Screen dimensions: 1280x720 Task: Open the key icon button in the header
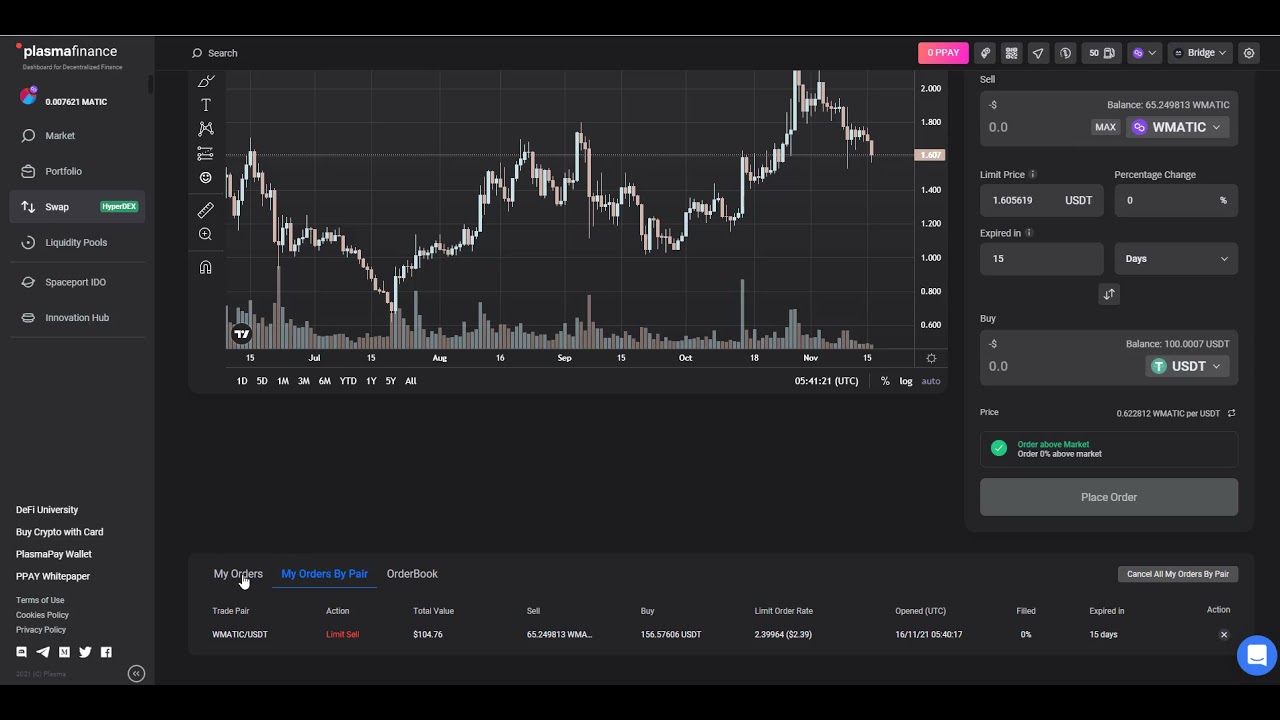click(x=985, y=53)
